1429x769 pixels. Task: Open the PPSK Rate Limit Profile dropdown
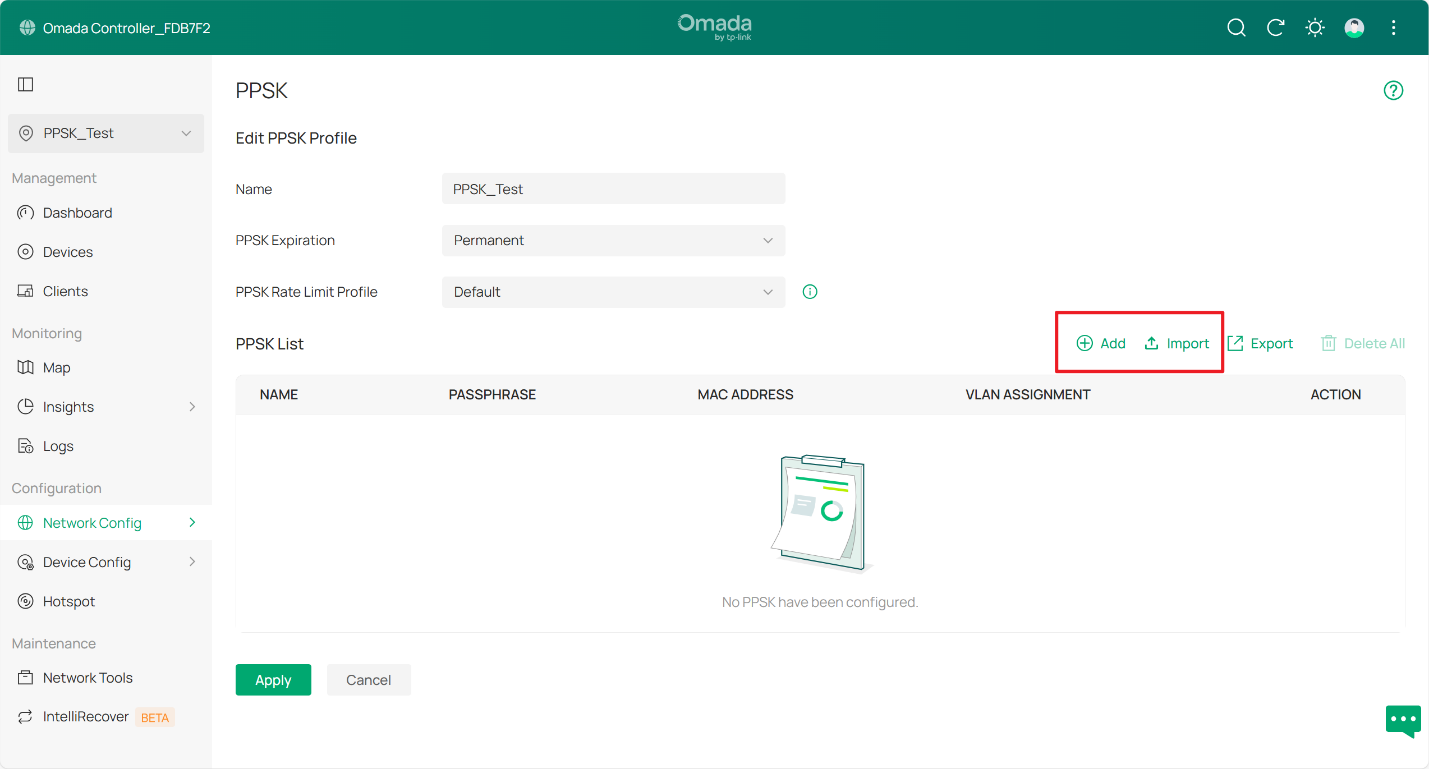click(613, 292)
